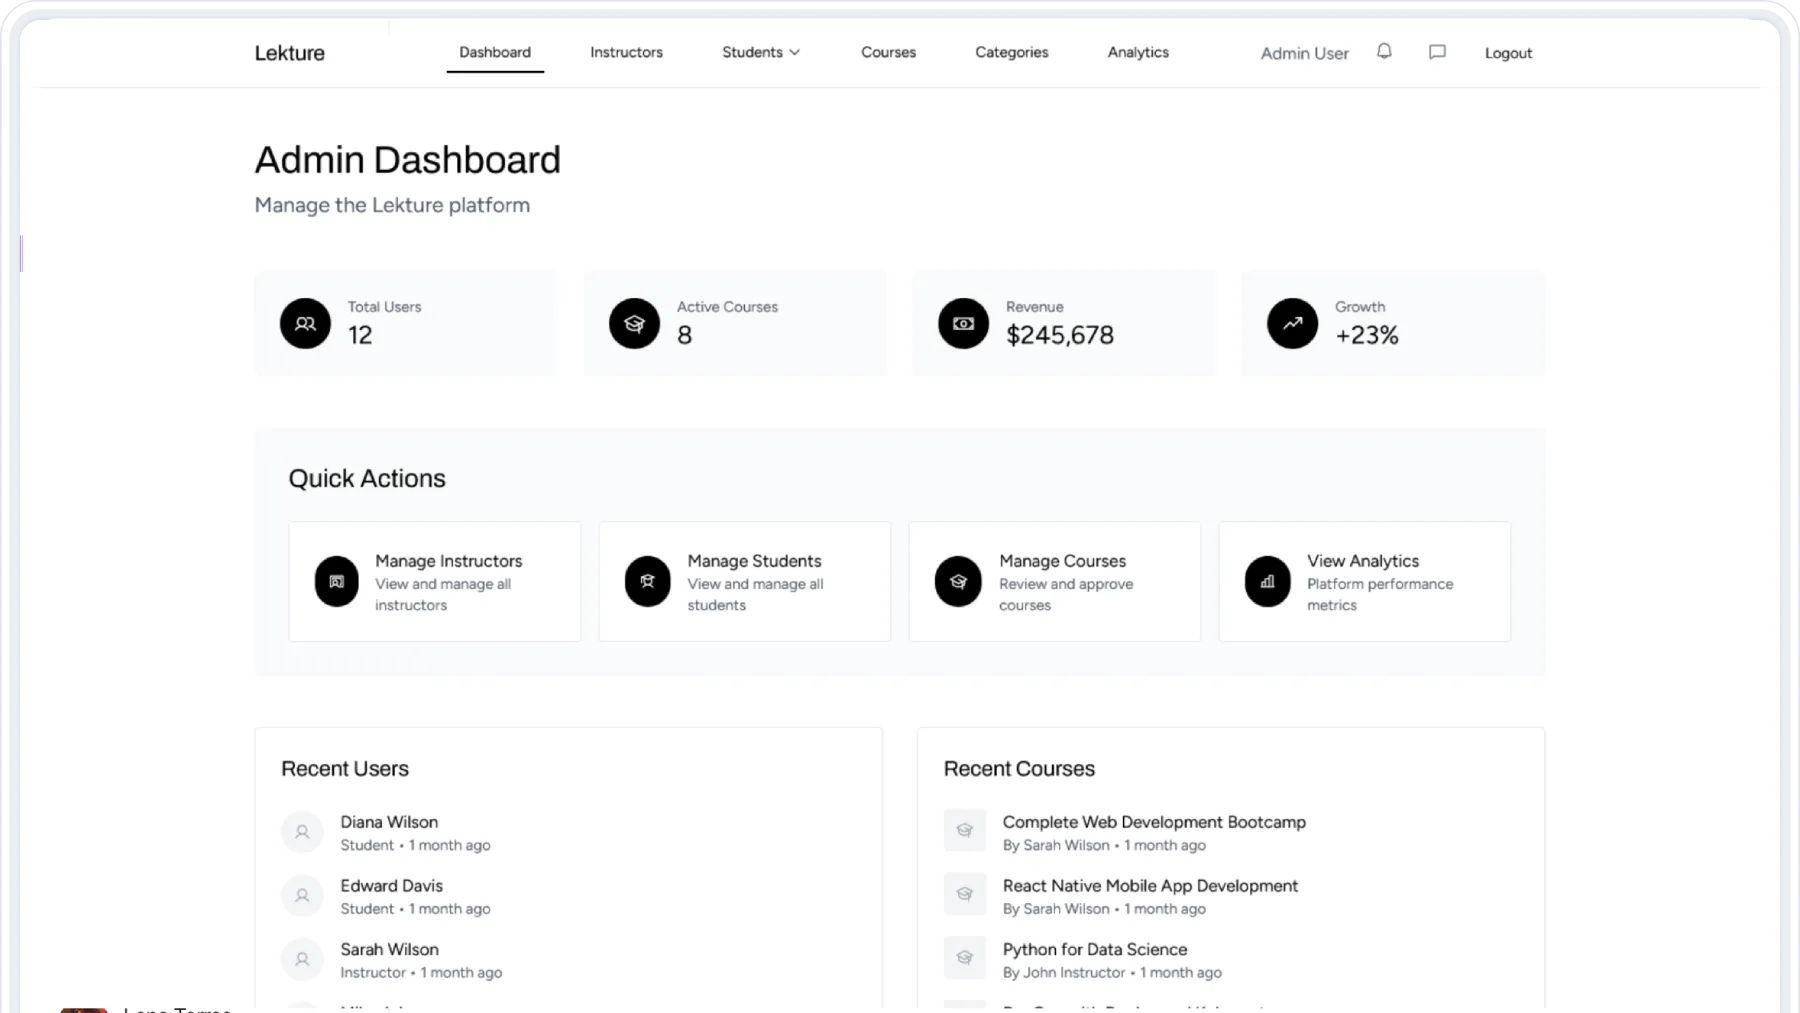Select Sarah Wilson in Recent Users
1800x1013 pixels.
pyautogui.click(x=389, y=949)
